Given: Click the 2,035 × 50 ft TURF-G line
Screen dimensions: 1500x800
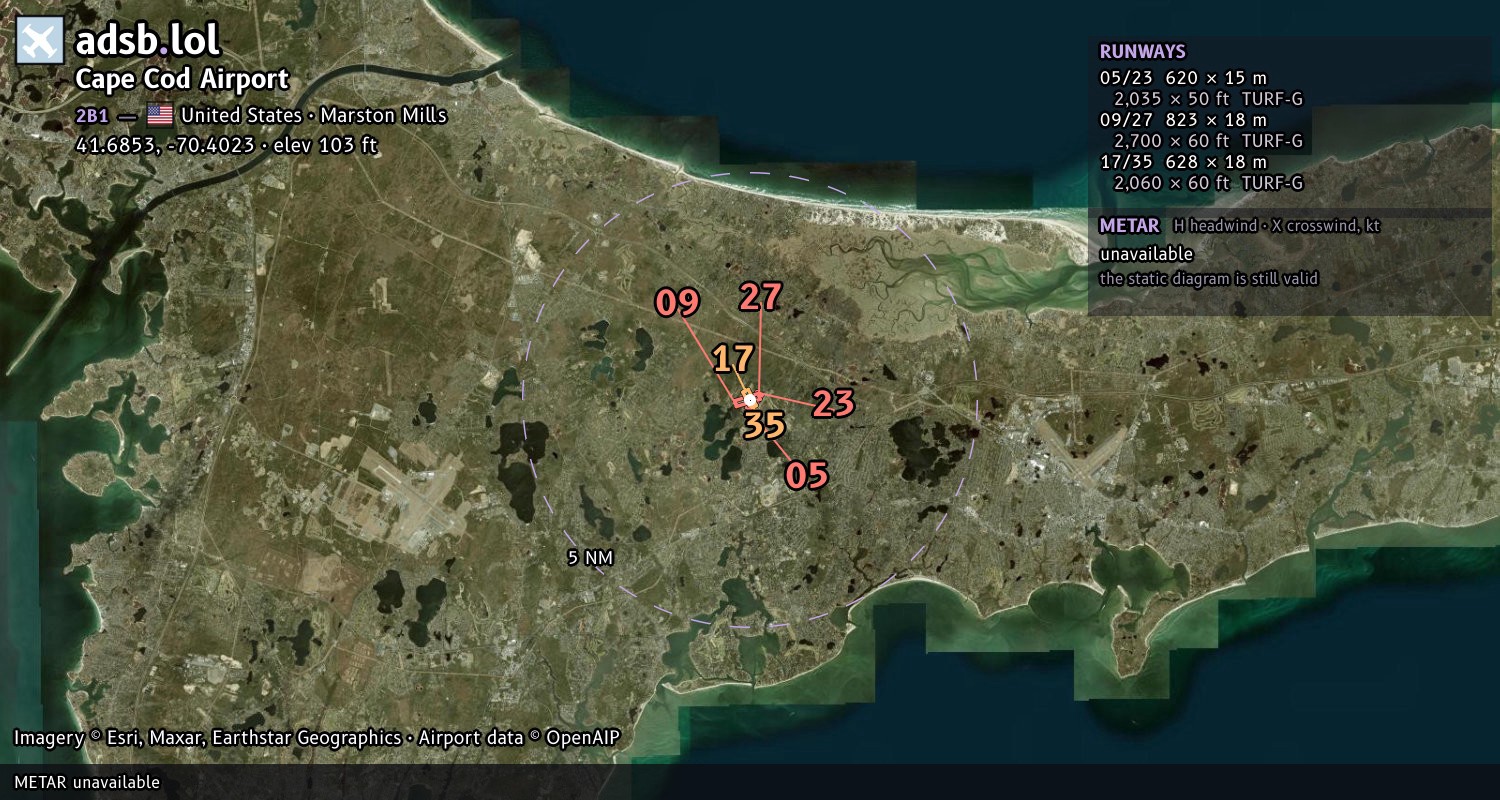Looking at the screenshot, I should pyautogui.click(x=1208, y=99).
